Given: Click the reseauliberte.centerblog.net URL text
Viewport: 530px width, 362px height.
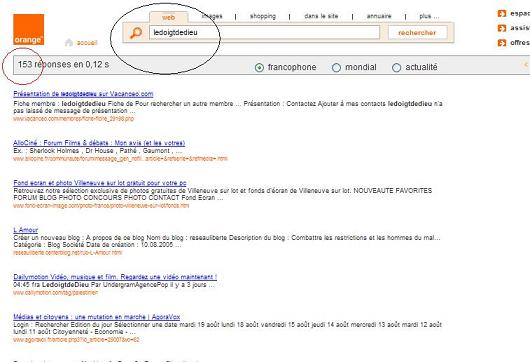Looking at the screenshot, I should 68,252.
